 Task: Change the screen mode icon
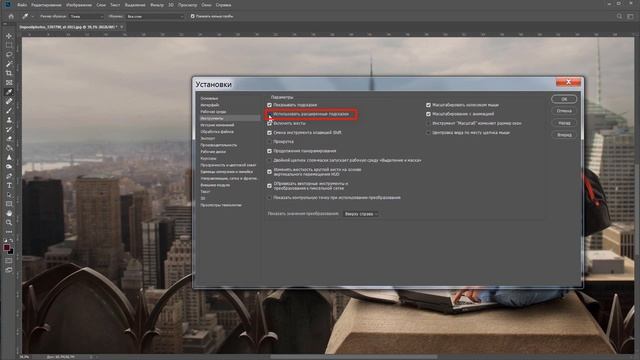coord(9,270)
